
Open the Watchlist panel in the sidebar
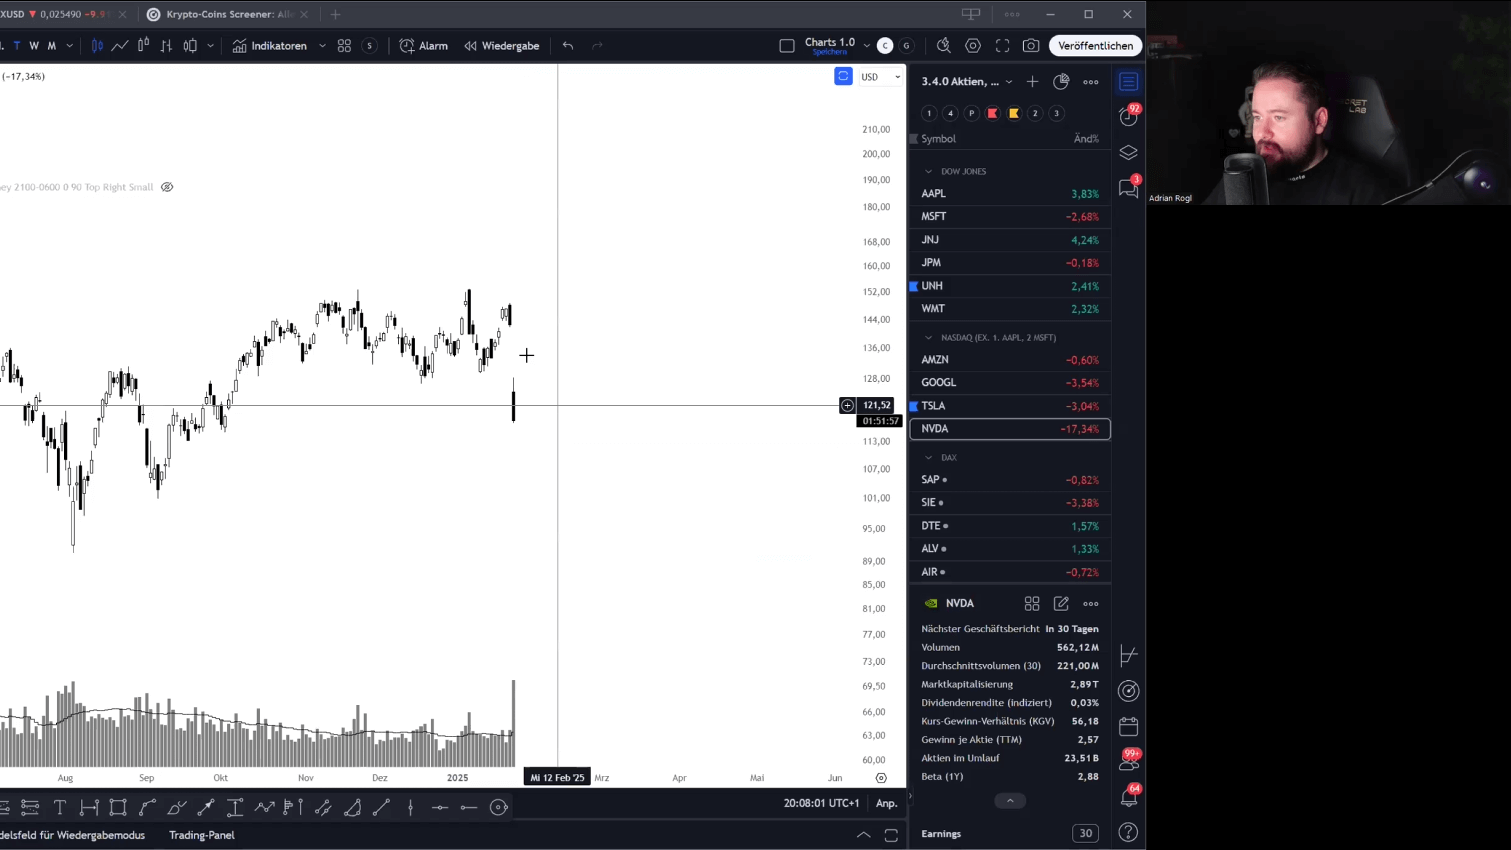[1129, 82]
